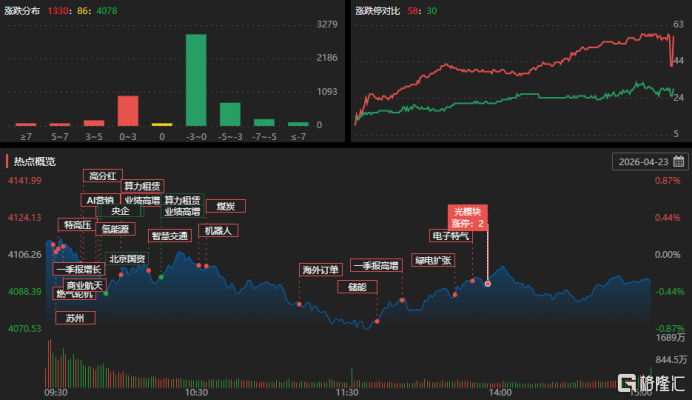
Task: Click the 绿电扩张 hotspot label
Action: [433, 260]
